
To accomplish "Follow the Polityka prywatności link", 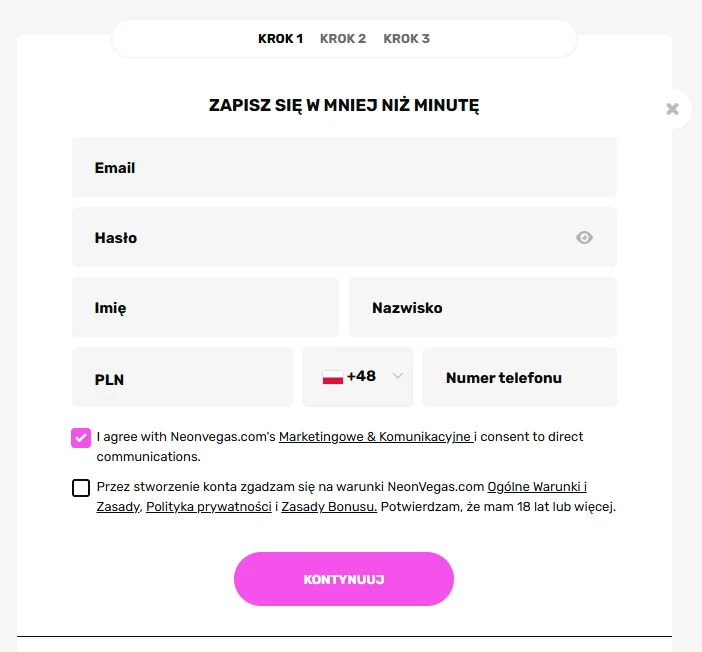I will [x=208, y=507].
